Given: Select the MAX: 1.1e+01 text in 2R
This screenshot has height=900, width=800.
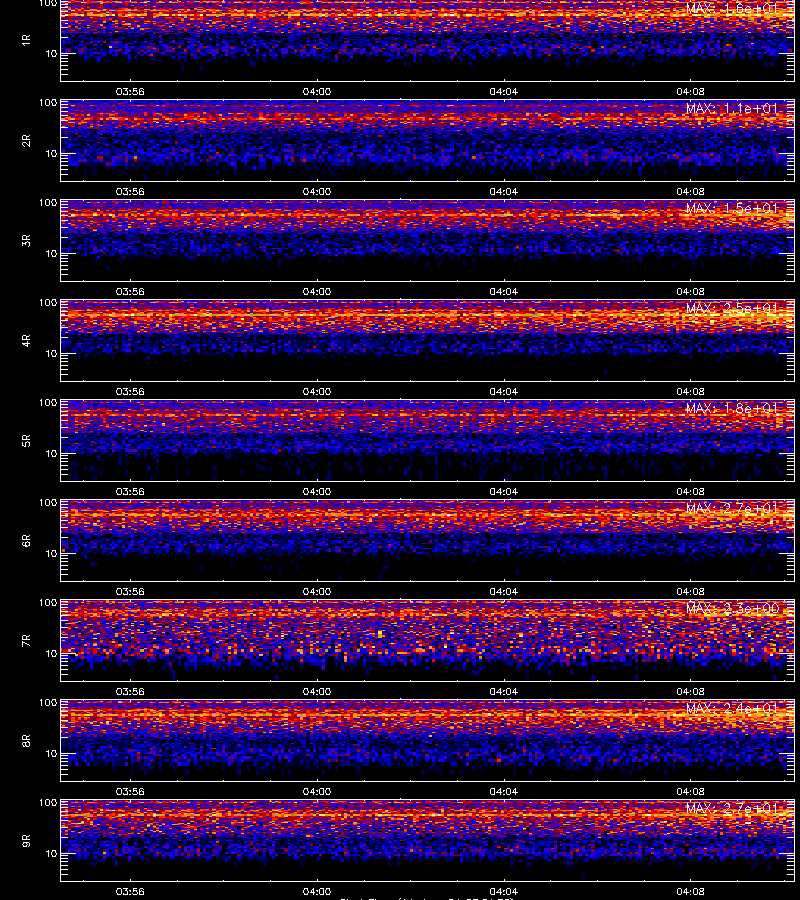Looking at the screenshot, I should [x=732, y=108].
